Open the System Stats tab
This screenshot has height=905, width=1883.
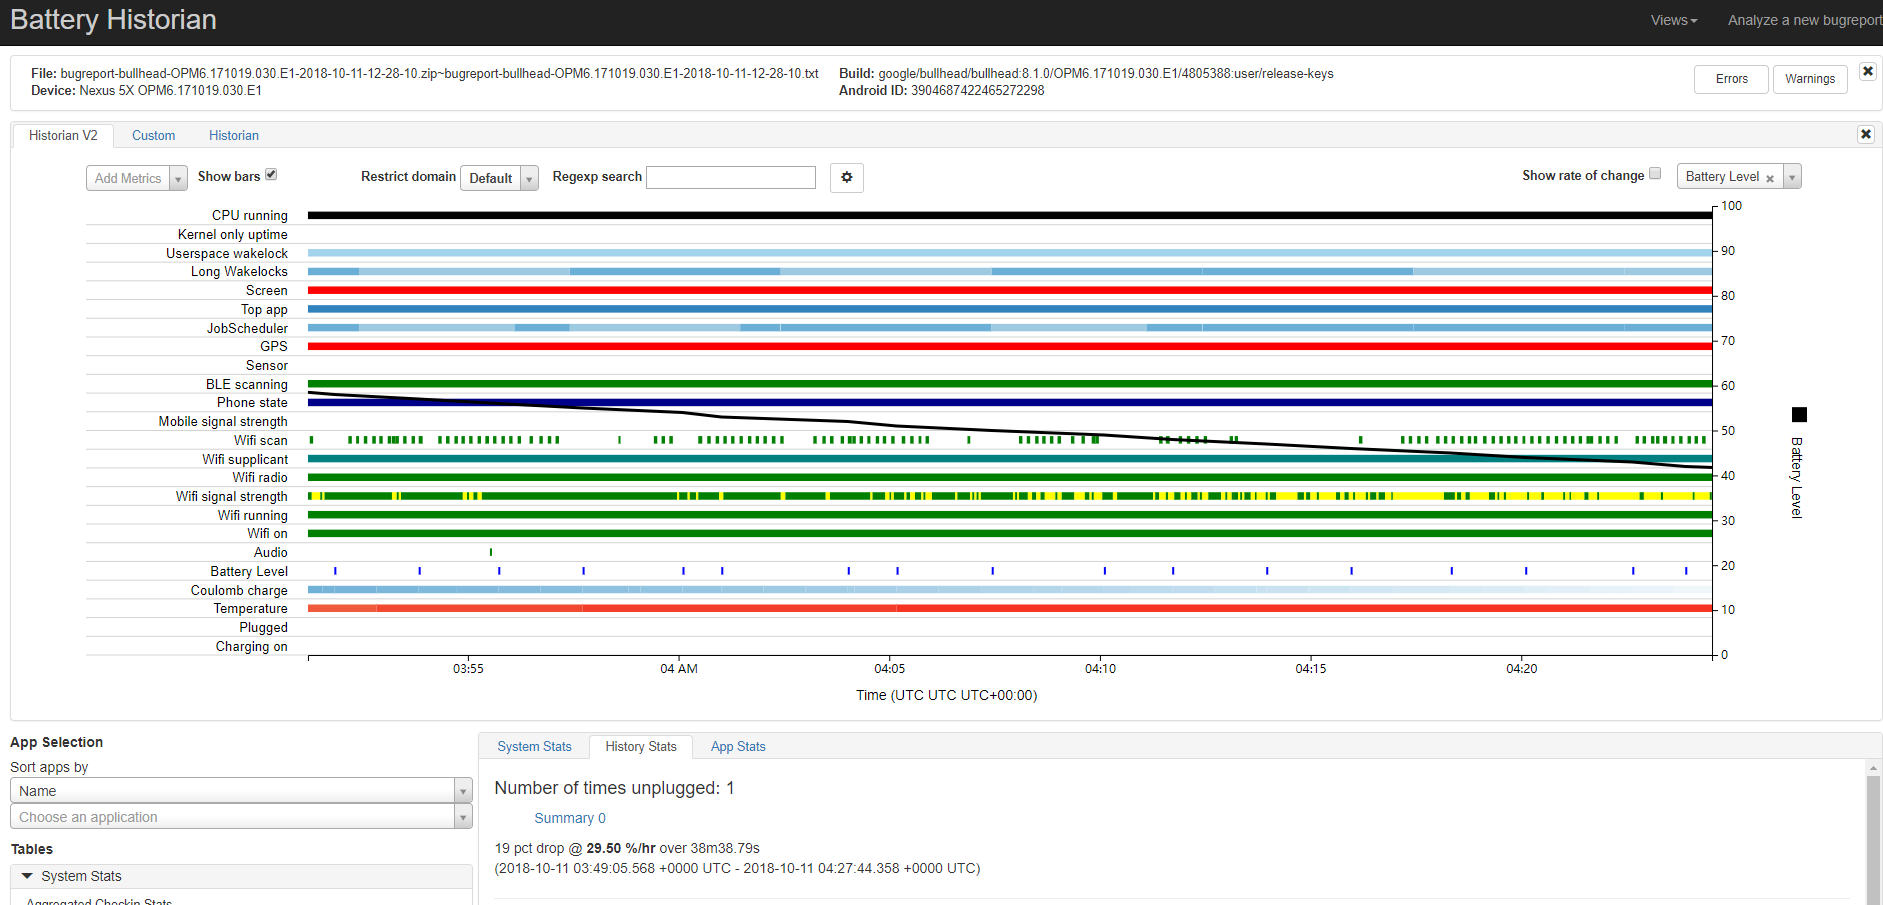pyautogui.click(x=534, y=746)
